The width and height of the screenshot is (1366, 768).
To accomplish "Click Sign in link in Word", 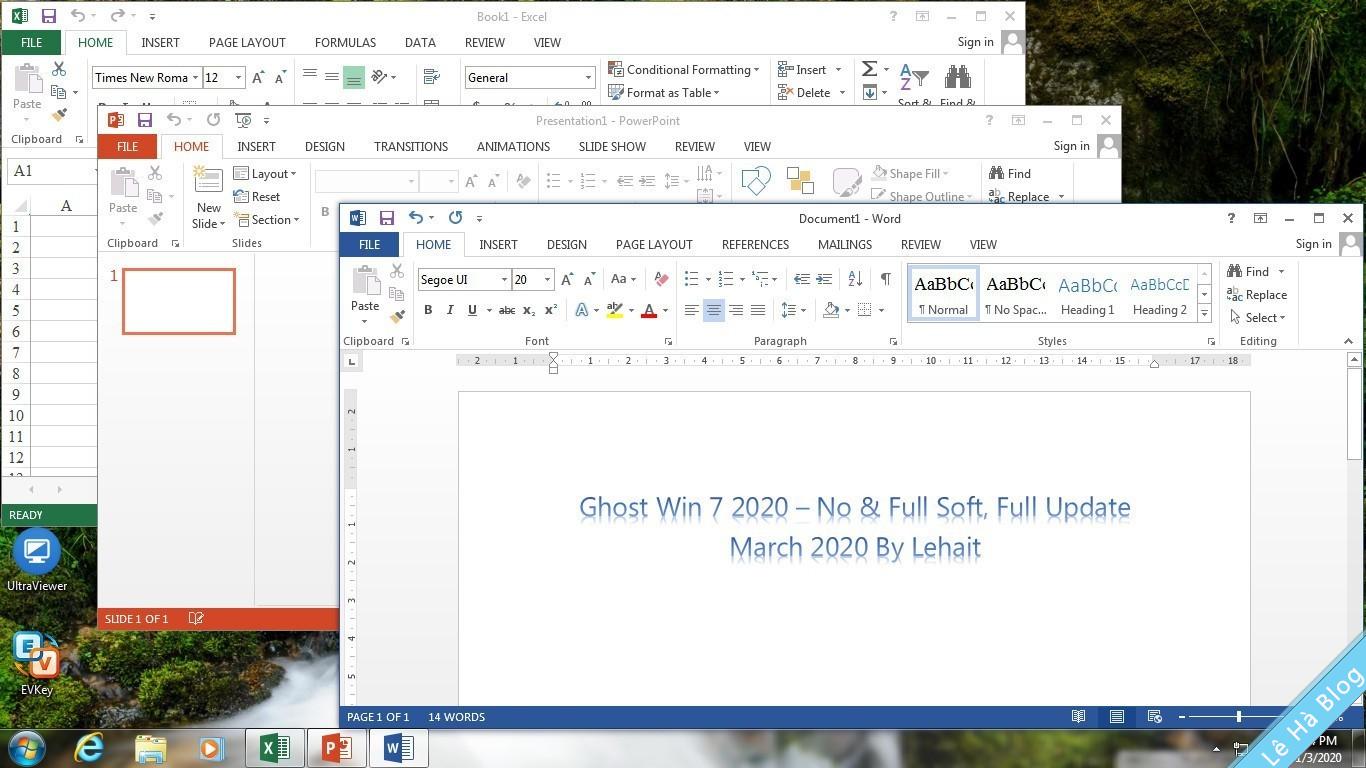I will pos(1313,244).
